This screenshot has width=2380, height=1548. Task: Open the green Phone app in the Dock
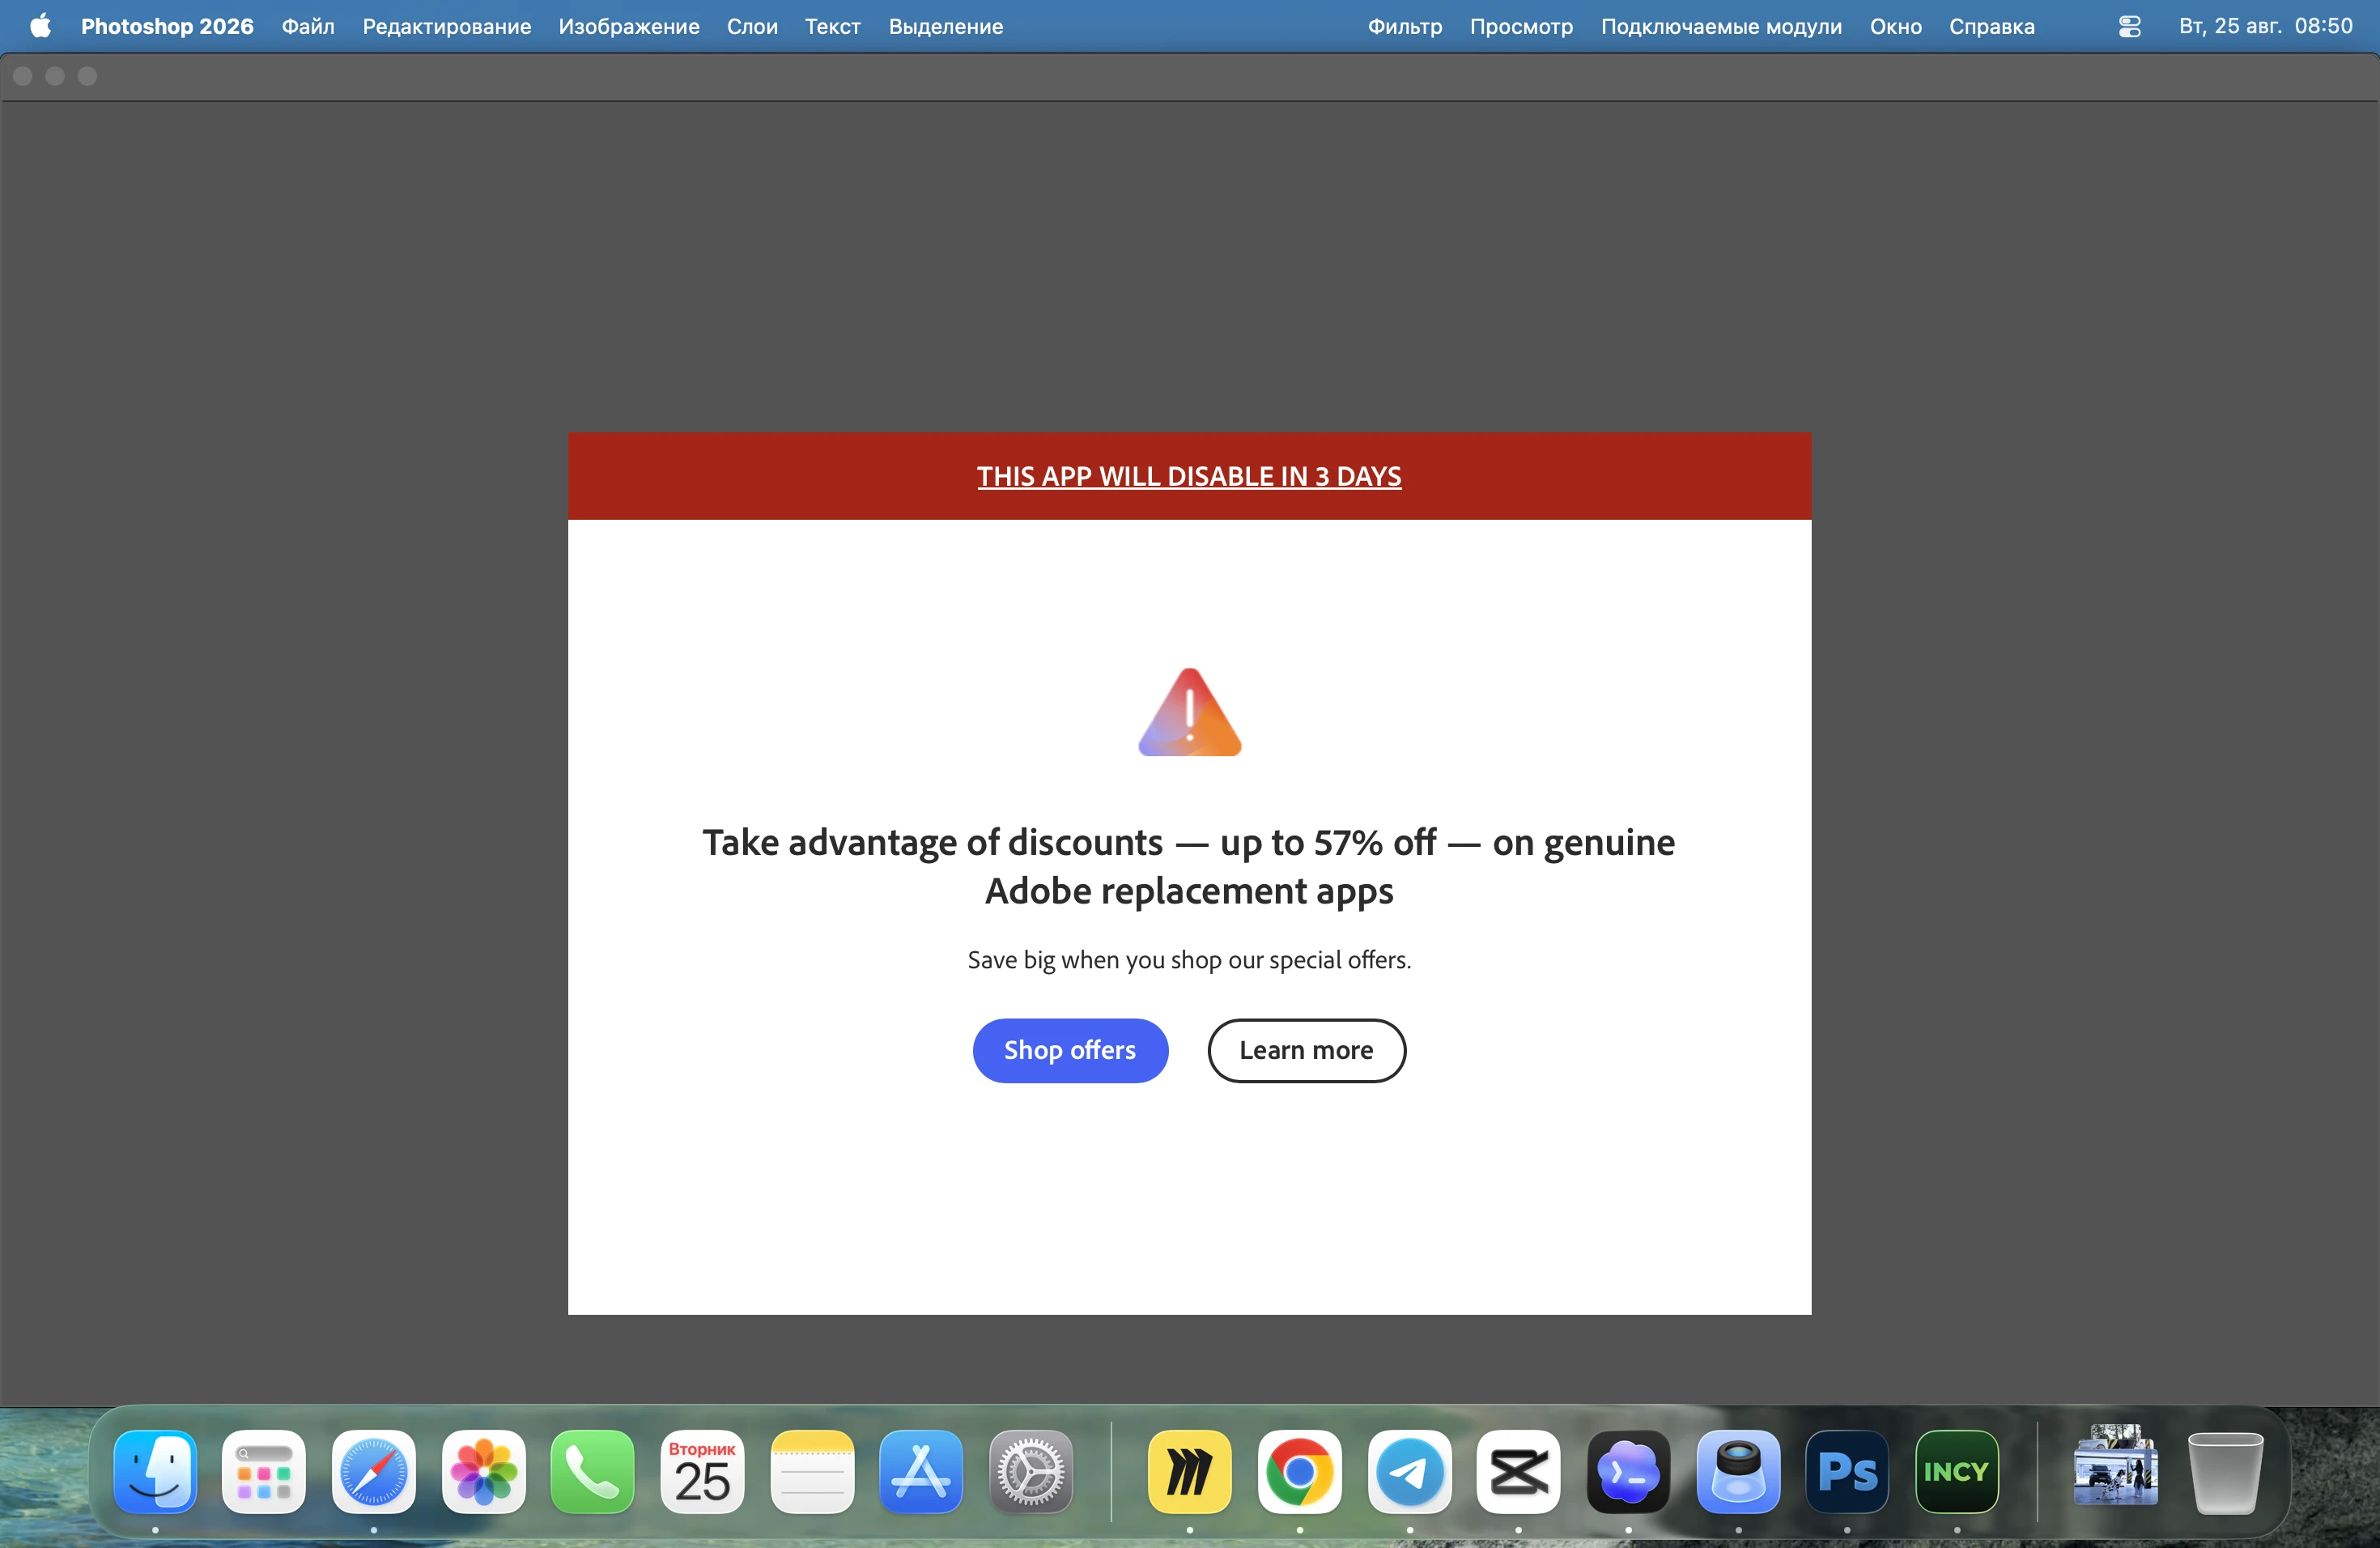(592, 1471)
